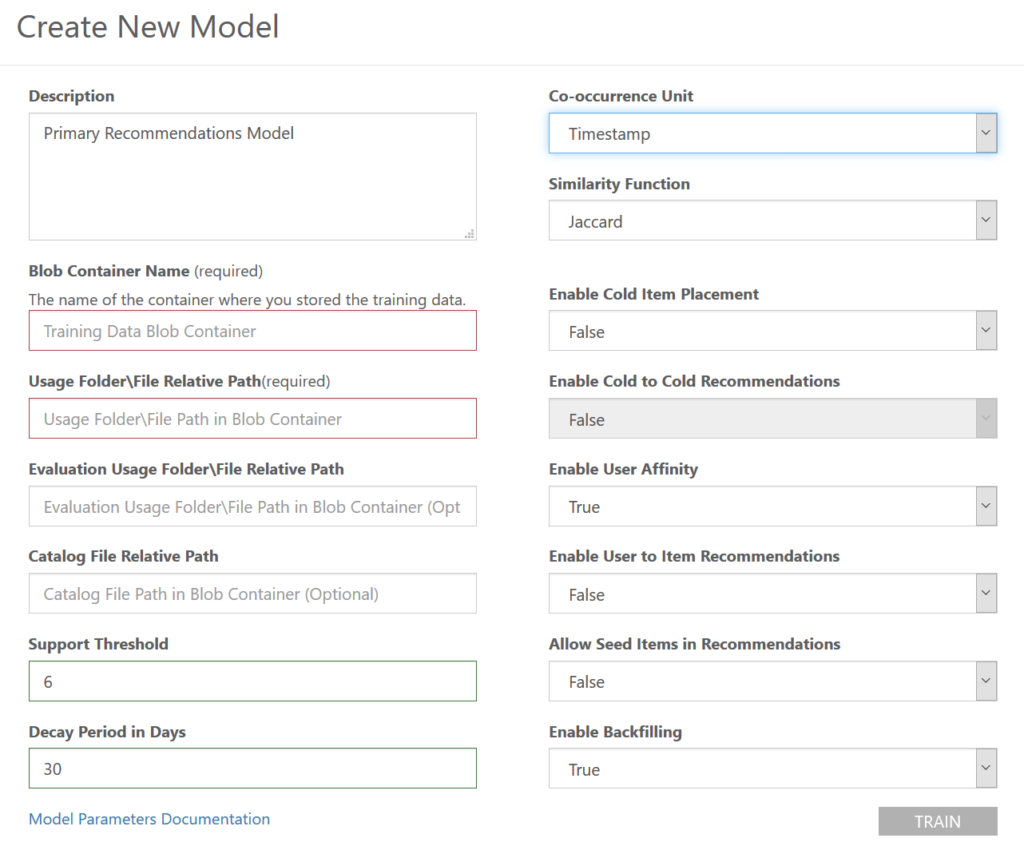Expand the Enable Backfilling dropdown
Viewport: 1024px width, 850px height.
pos(770,768)
